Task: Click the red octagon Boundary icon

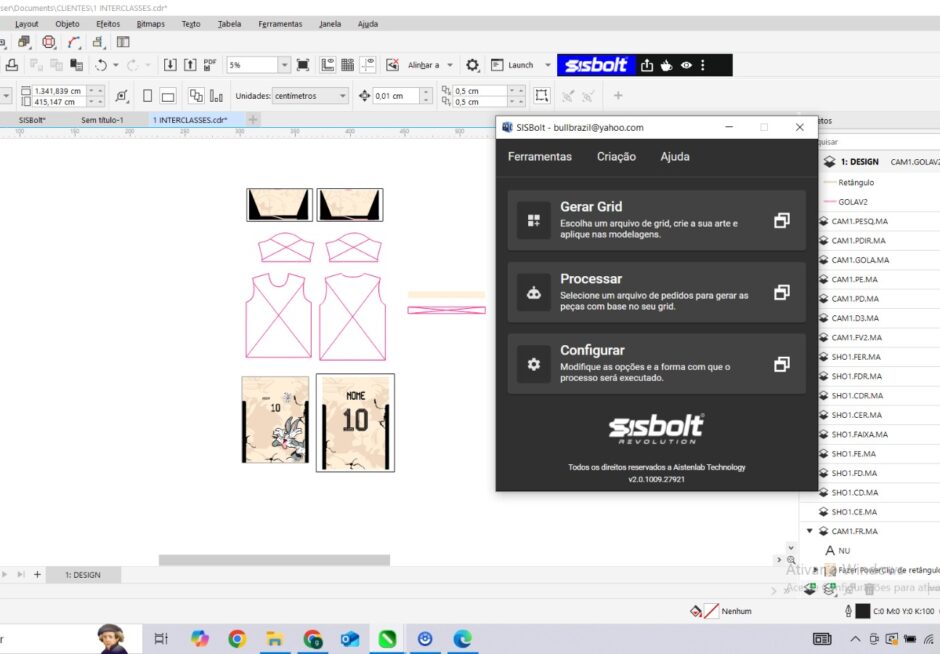Action: click(x=49, y=42)
